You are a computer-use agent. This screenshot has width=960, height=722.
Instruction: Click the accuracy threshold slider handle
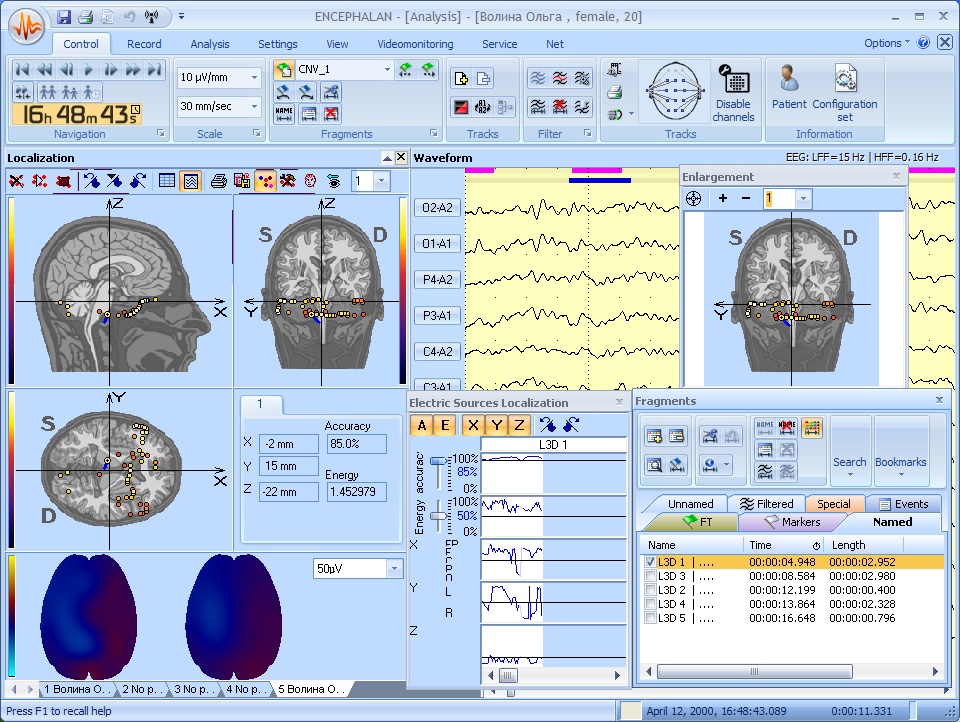[x=437, y=461]
